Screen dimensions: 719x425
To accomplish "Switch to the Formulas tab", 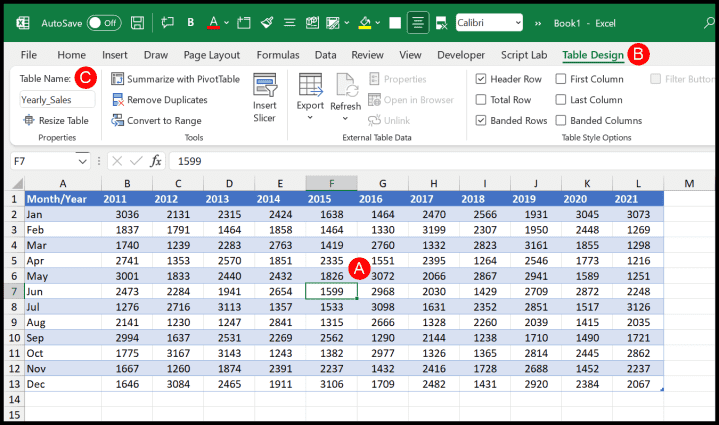I will [277, 55].
